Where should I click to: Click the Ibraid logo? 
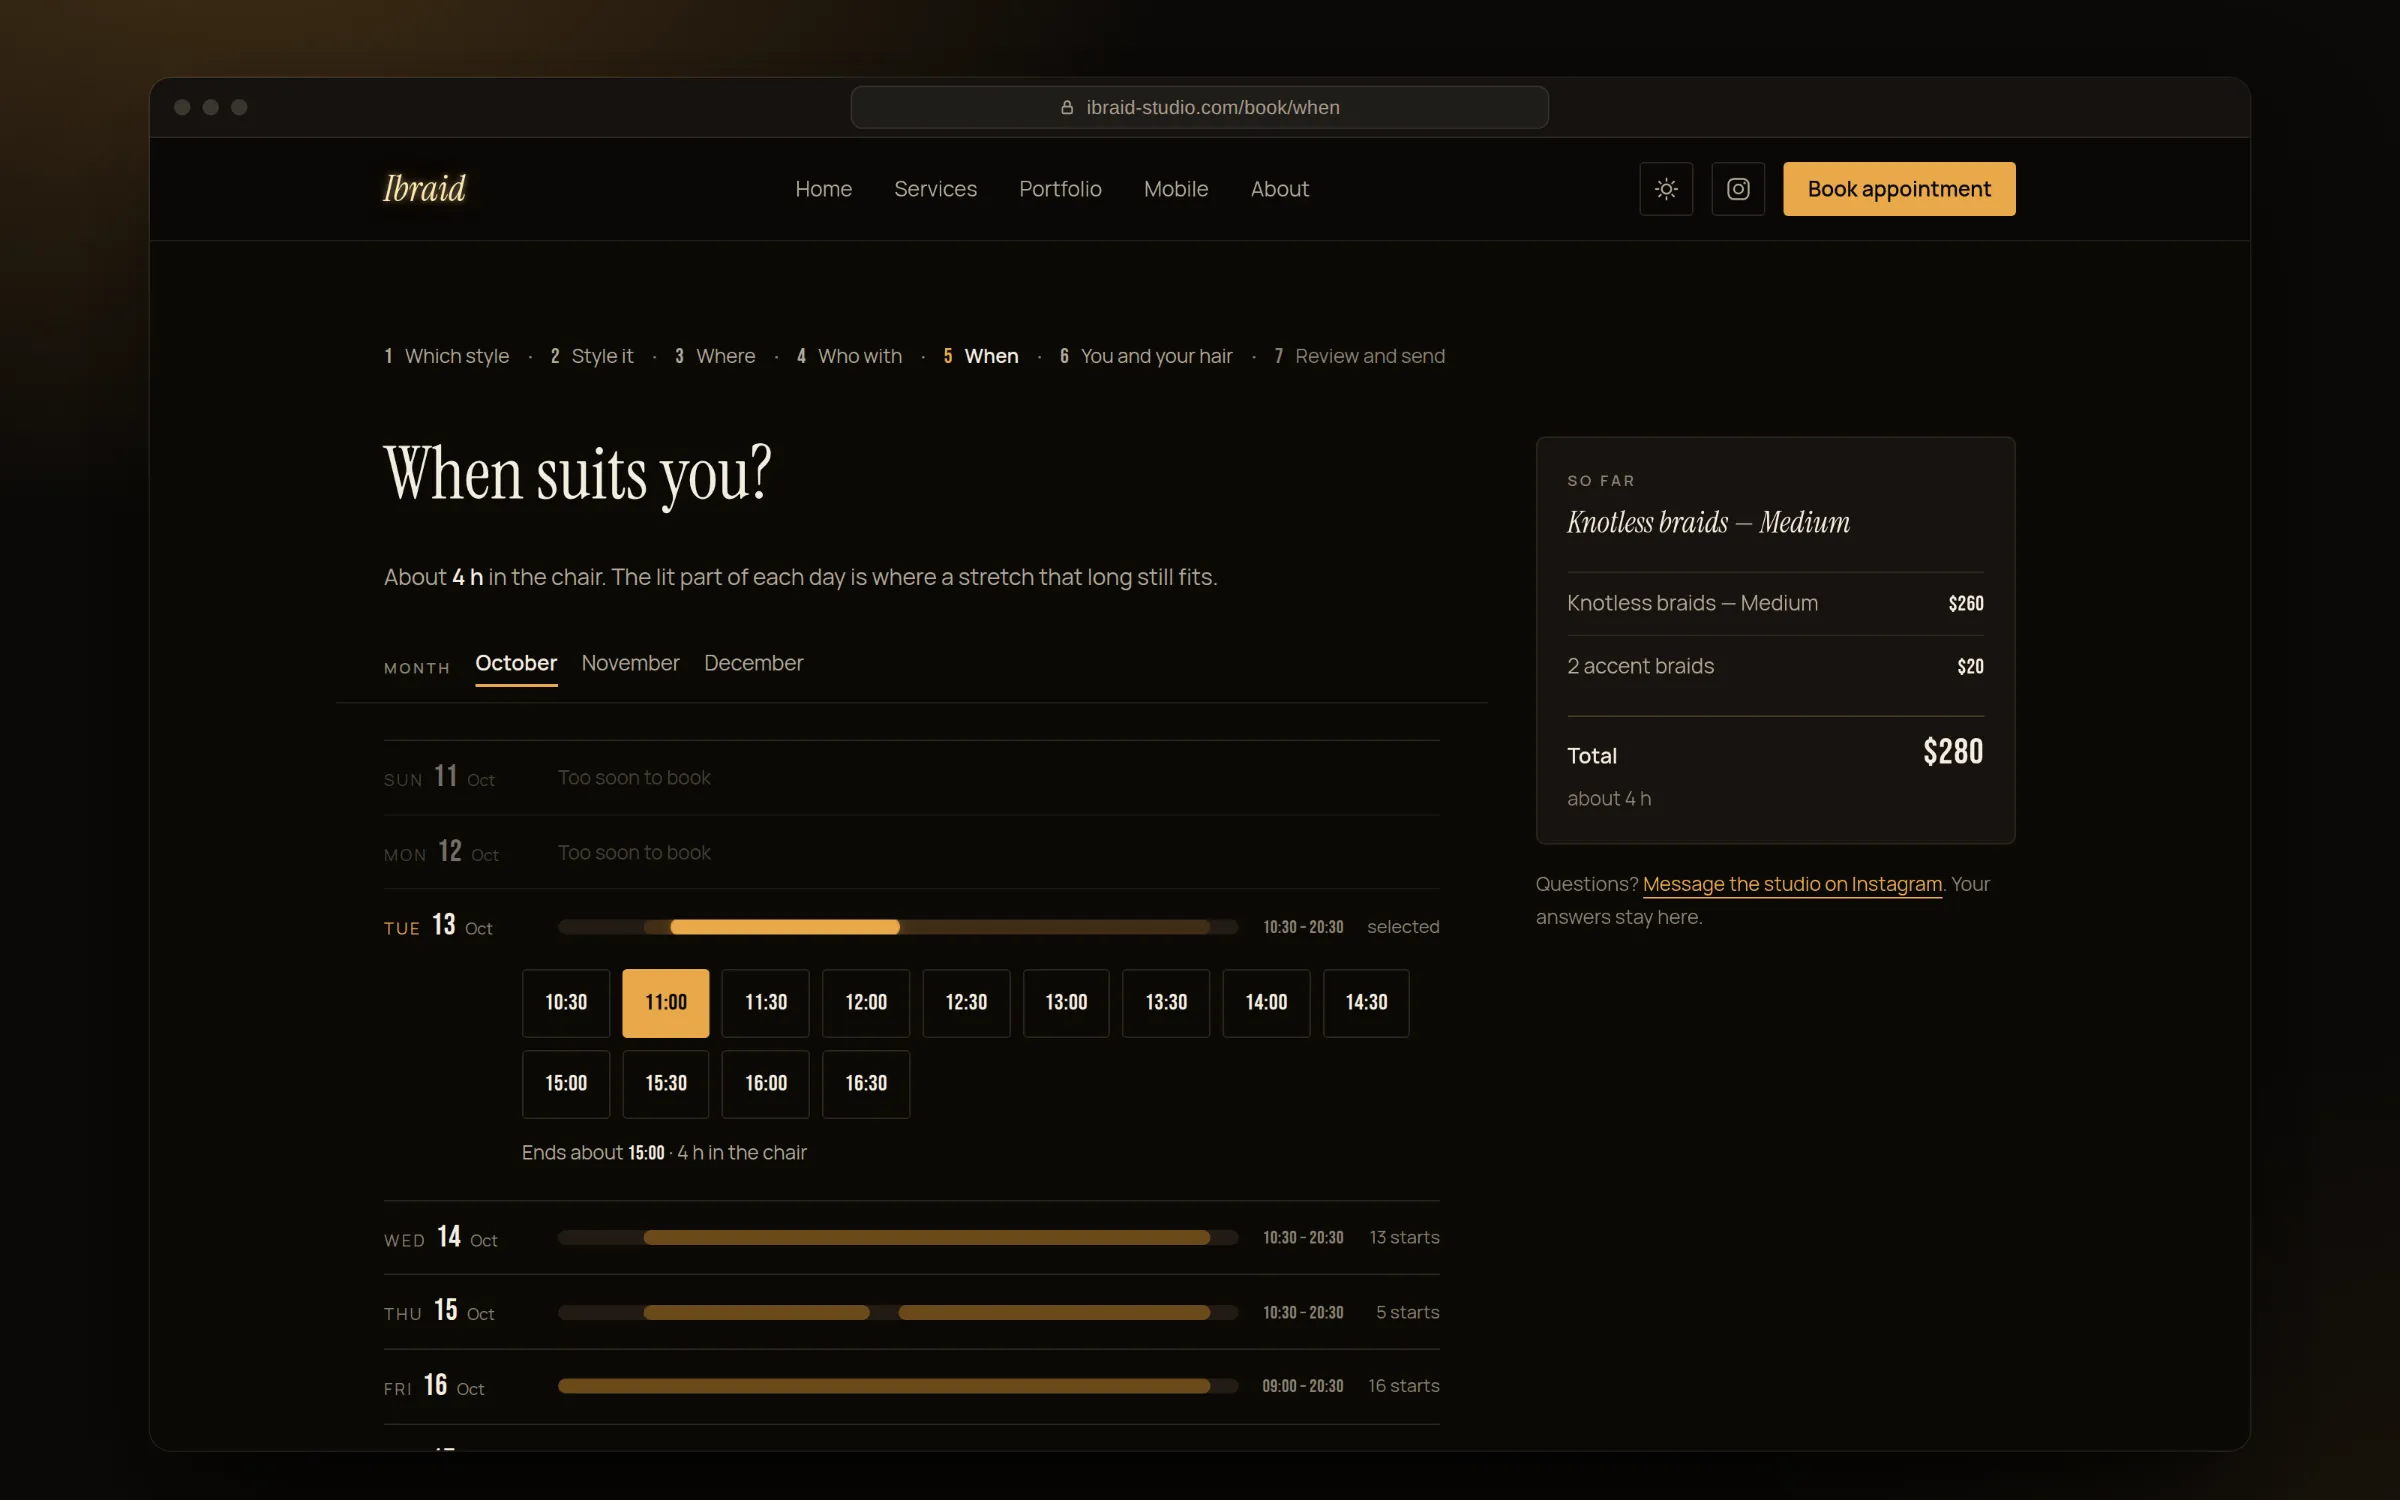[425, 189]
